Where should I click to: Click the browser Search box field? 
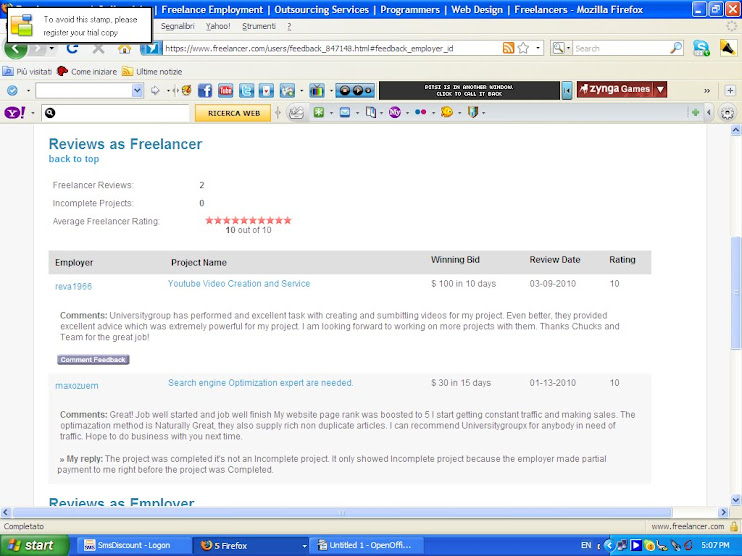pos(621,48)
